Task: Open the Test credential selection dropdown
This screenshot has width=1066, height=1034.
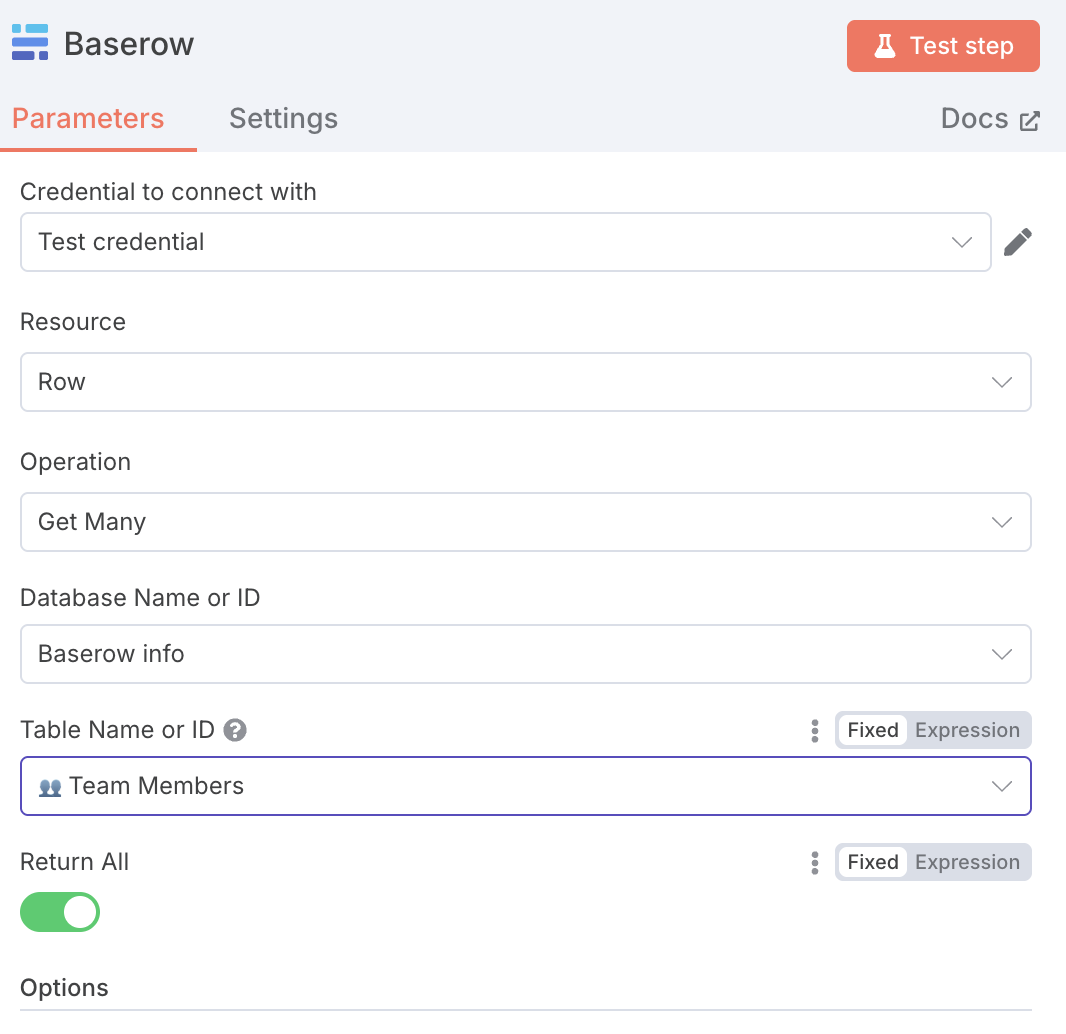Action: point(505,242)
